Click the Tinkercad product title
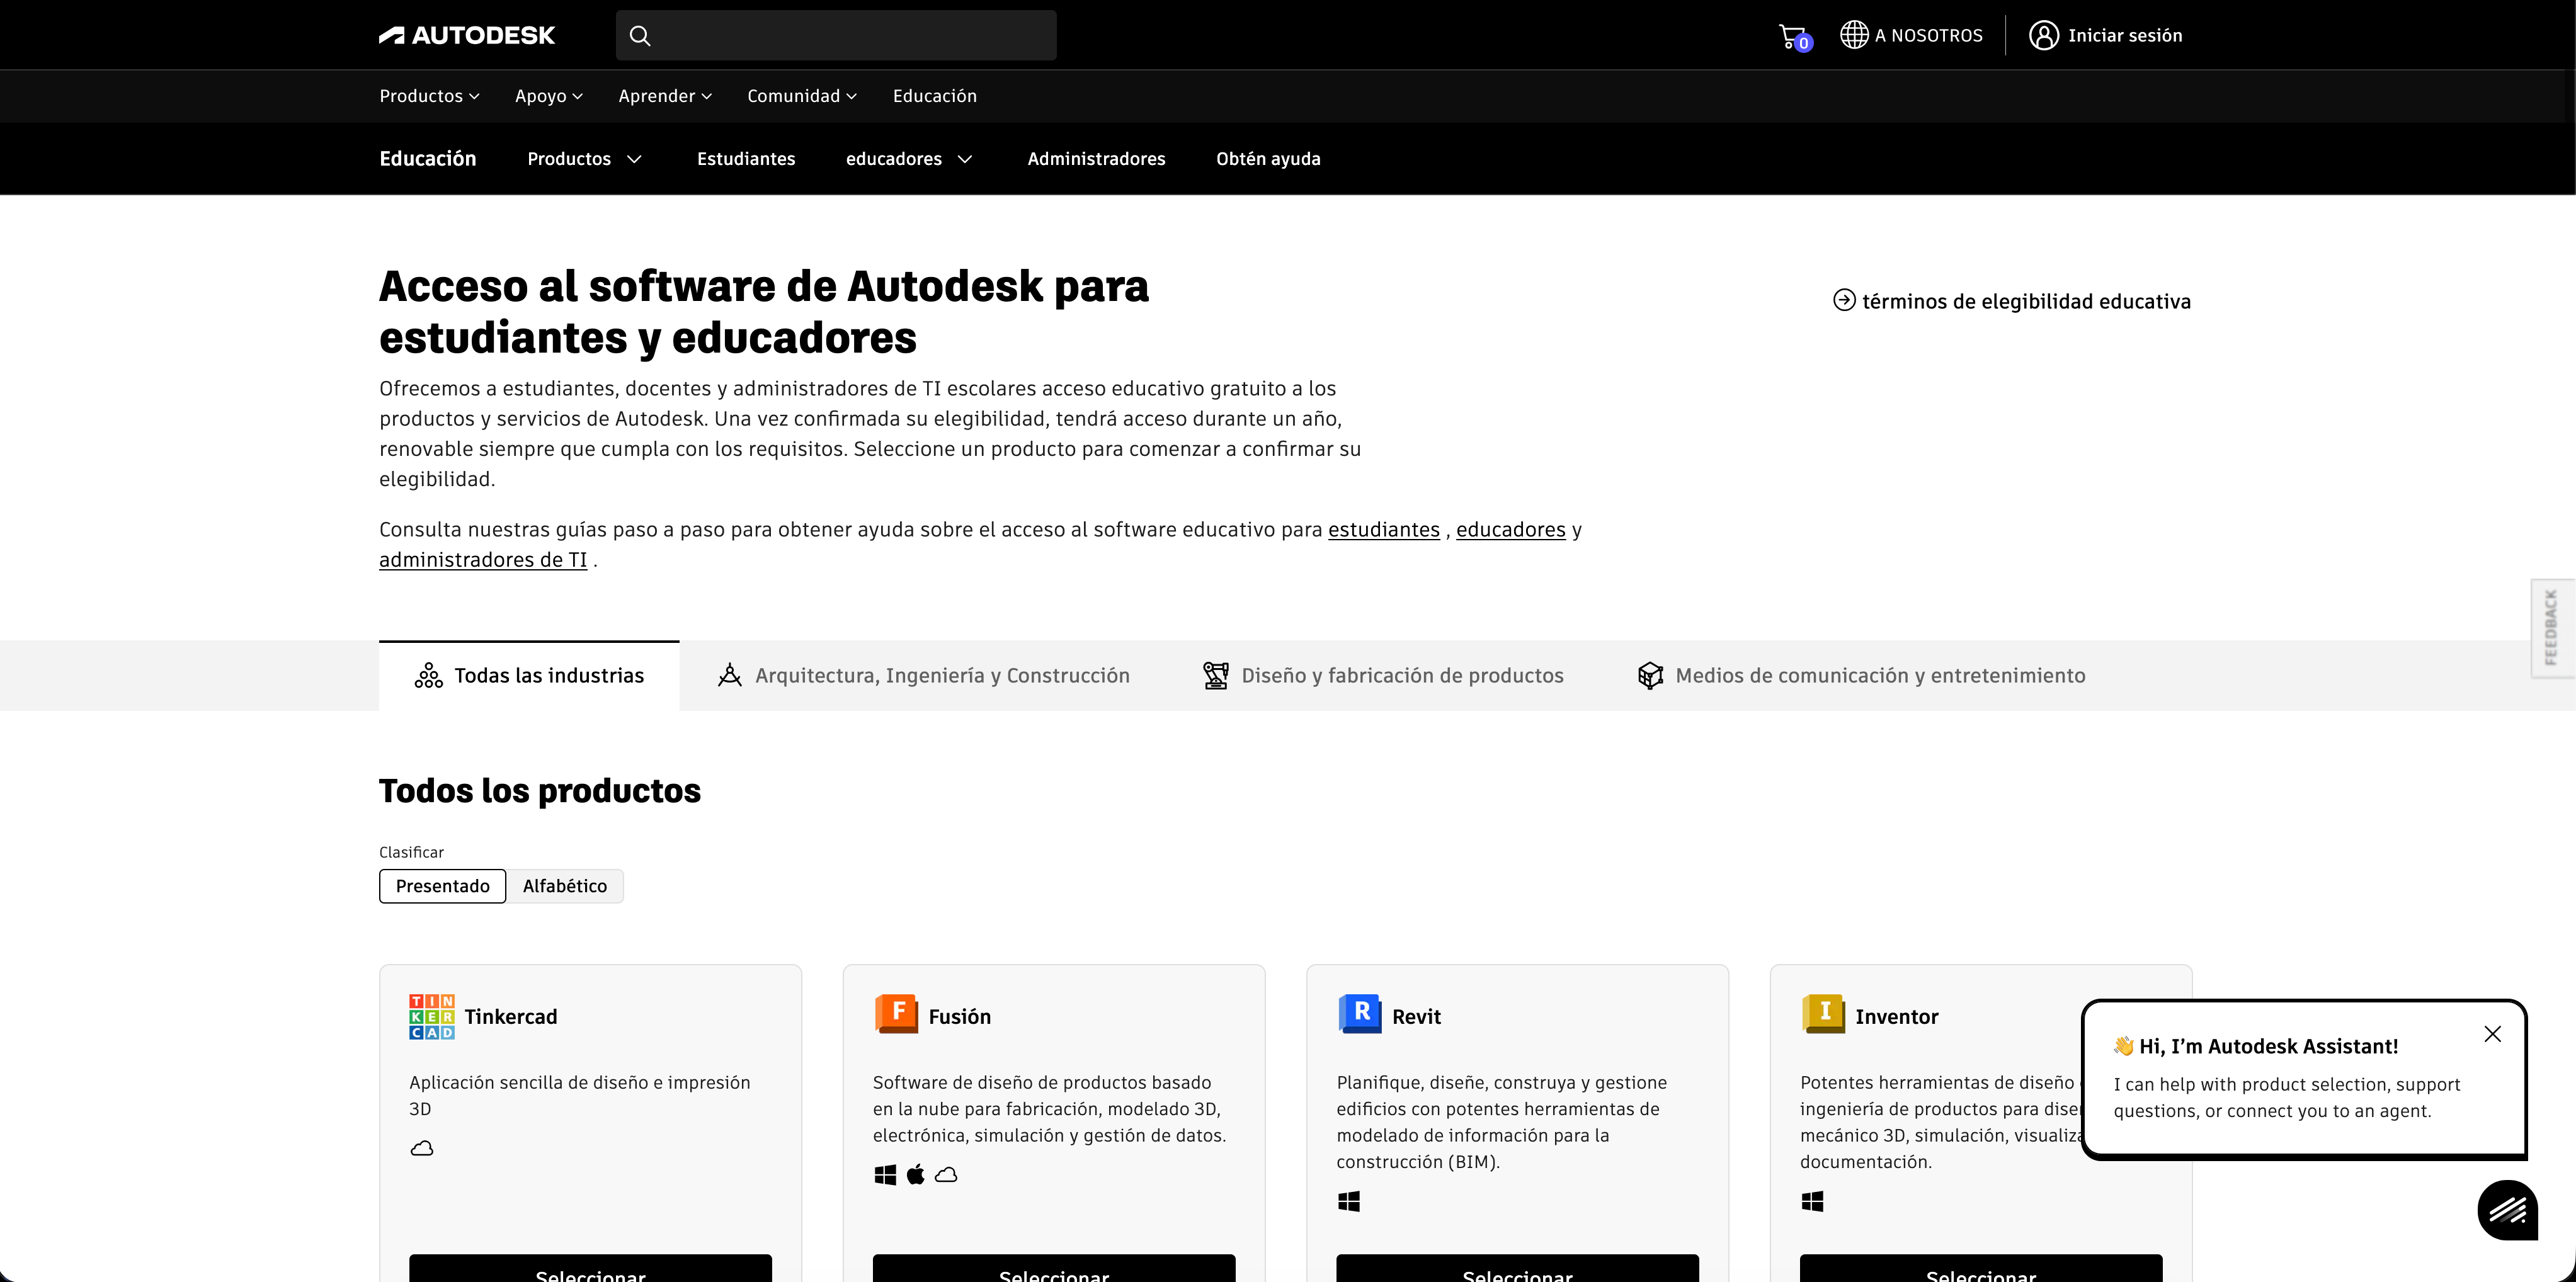2576x1282 pixels. click(511, 1017)
